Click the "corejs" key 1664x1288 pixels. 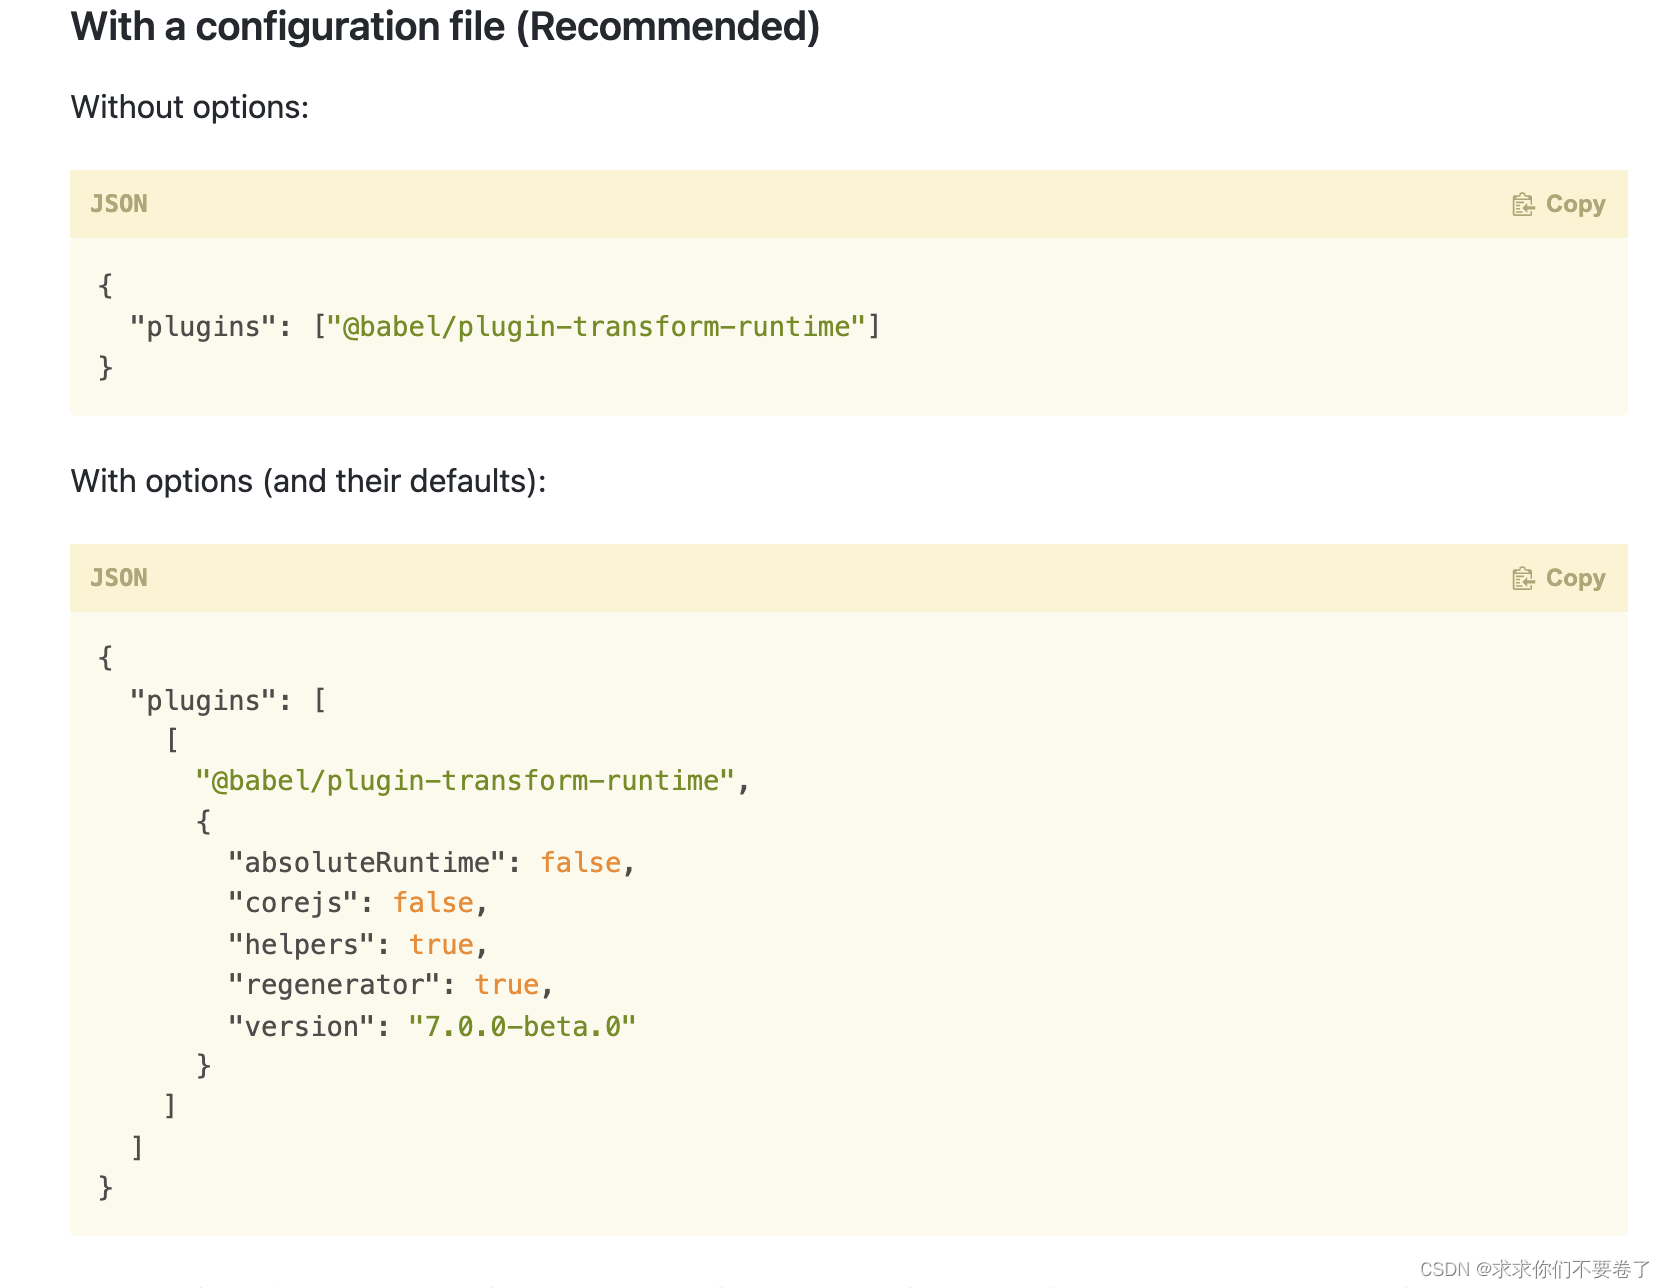click(x=293, y=903)
